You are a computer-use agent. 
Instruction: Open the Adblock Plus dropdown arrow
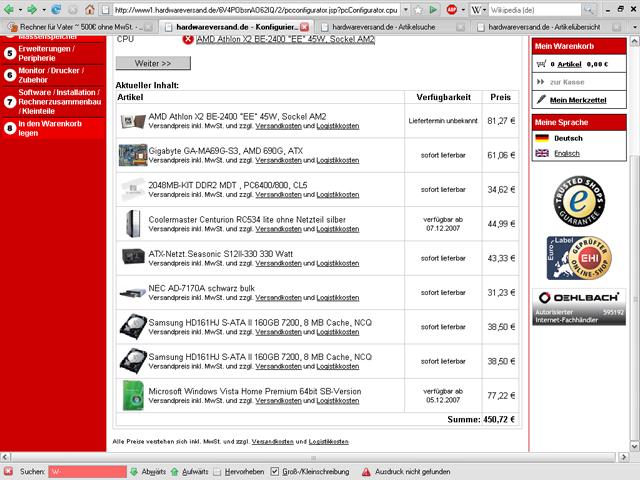point(463,9)
